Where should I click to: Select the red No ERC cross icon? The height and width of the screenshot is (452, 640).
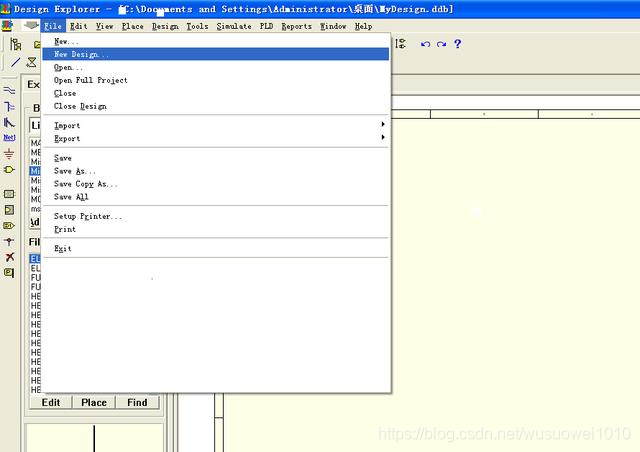[x=9, y=257]
